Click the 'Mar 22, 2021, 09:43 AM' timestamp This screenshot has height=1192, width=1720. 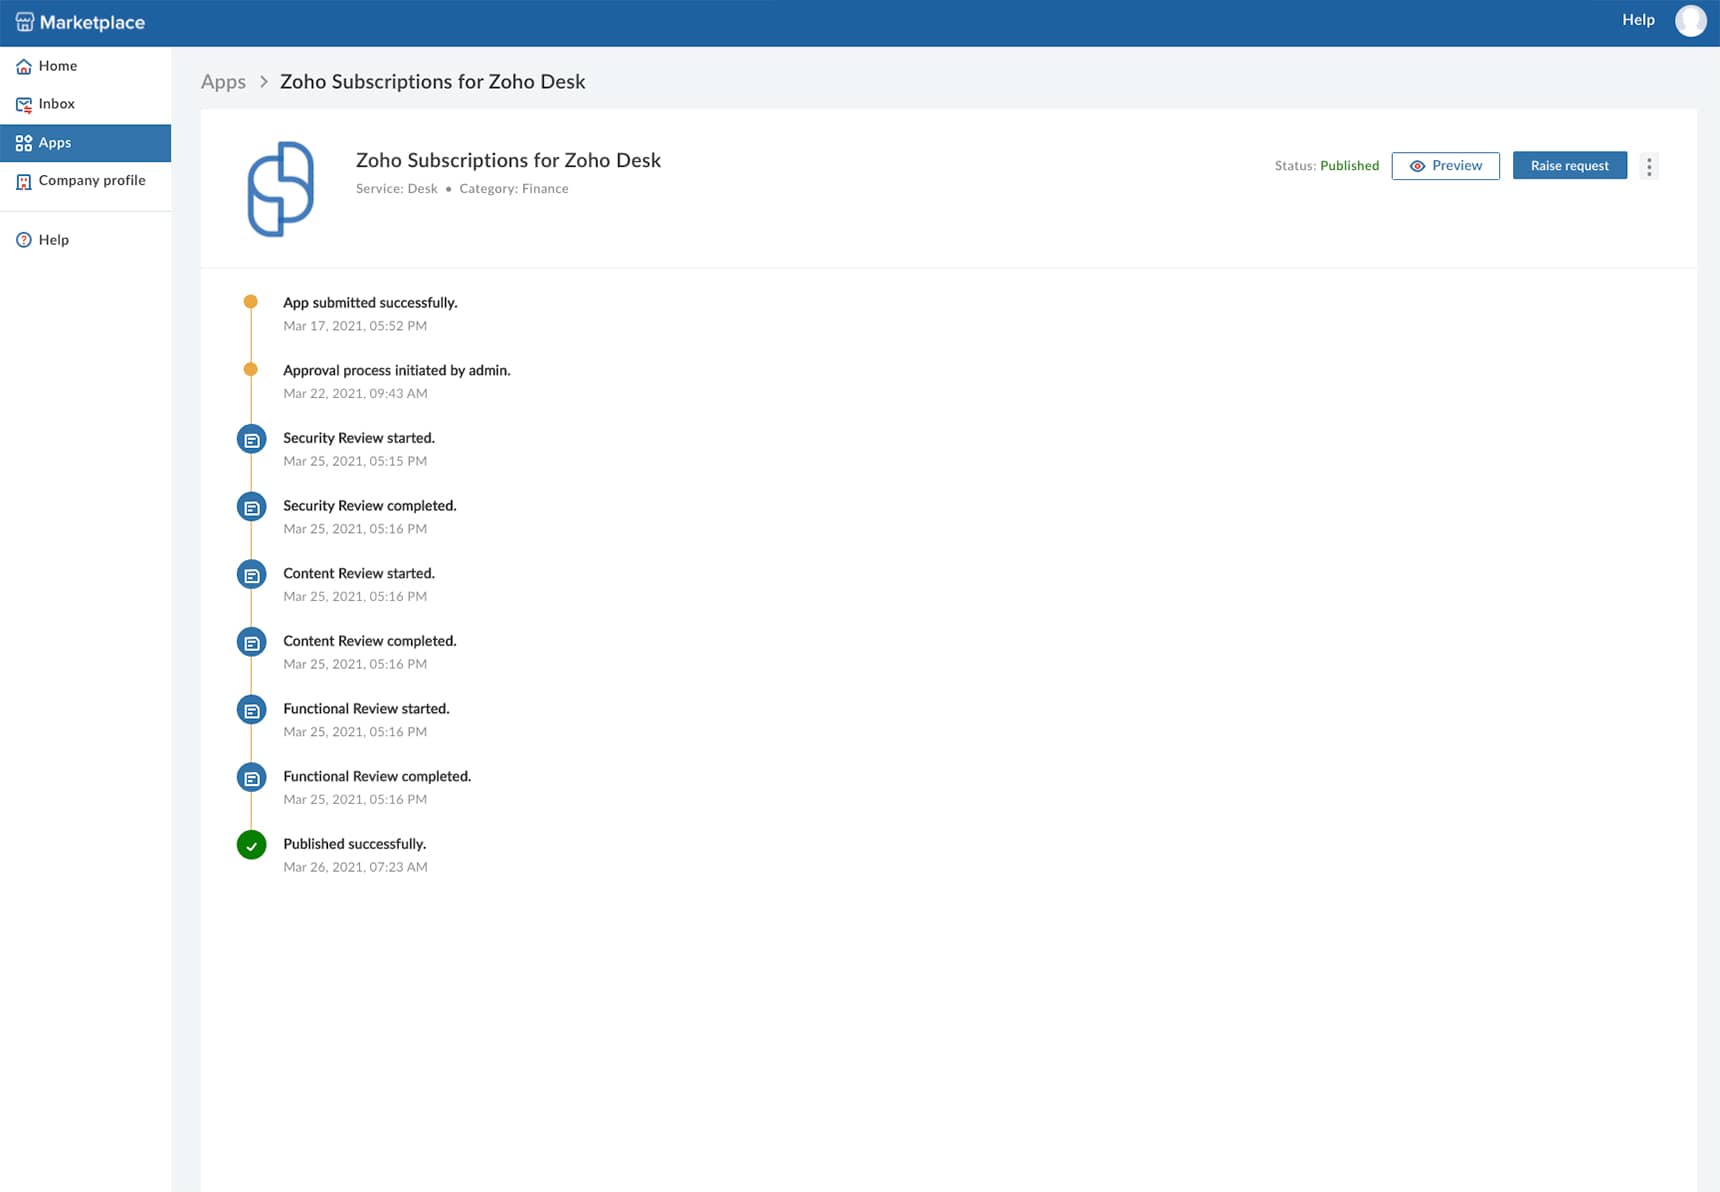pyautogui.click(x=355, y=394)
